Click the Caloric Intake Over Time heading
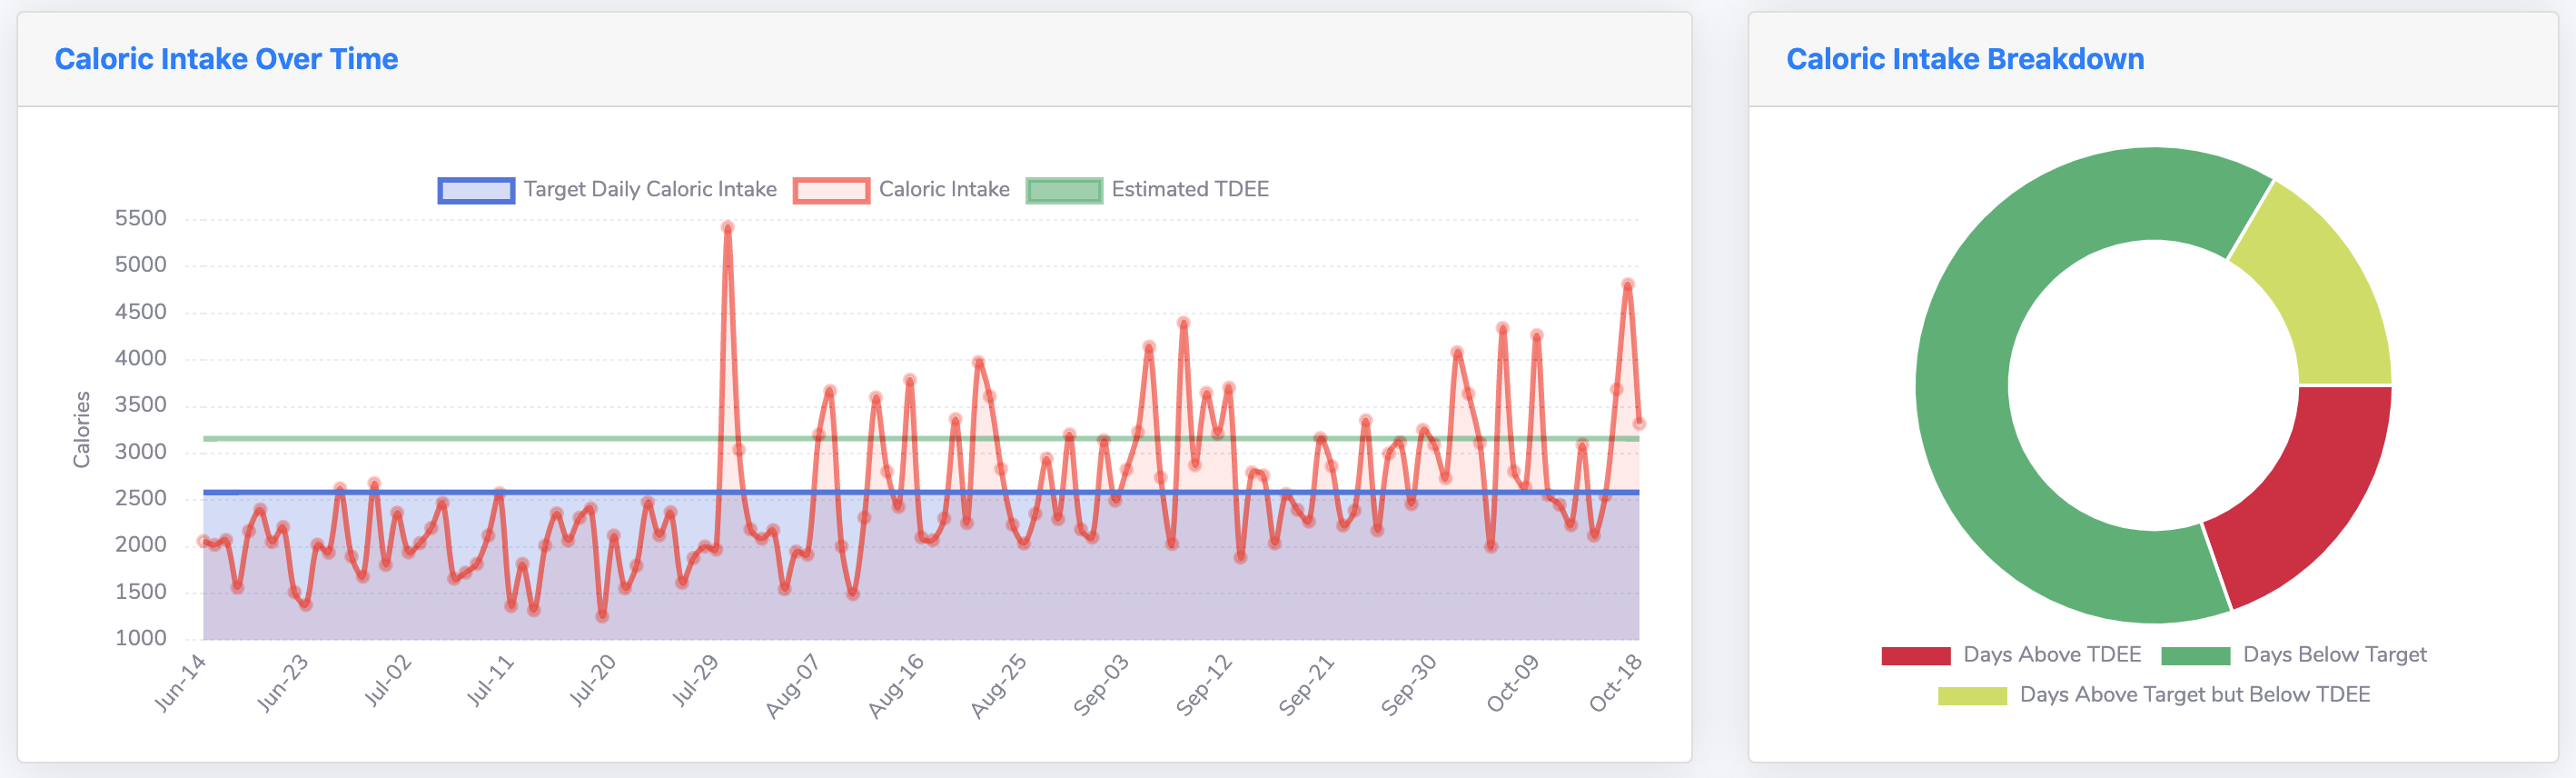This screenshot has height=778, width=2576. coord(226,59)
